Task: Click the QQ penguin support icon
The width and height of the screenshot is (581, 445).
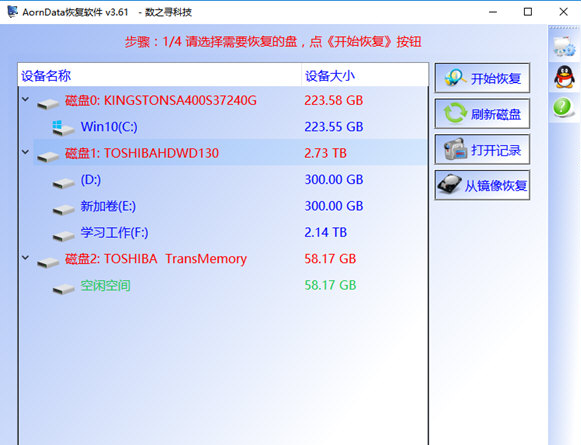Action: pyautogui.click(x=564, y=77)
